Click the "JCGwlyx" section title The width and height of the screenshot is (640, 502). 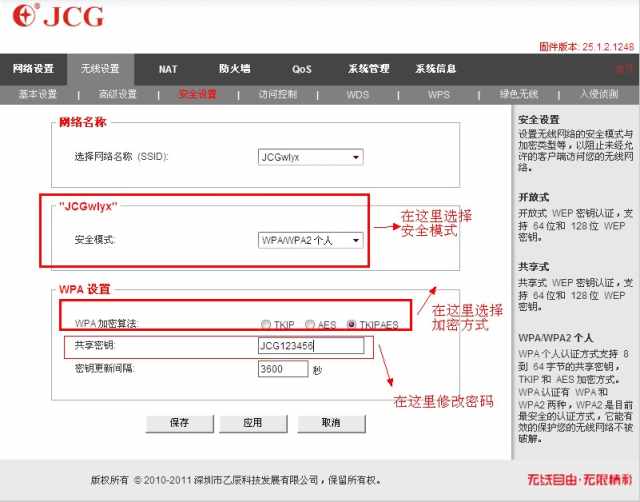coord(88,206)
